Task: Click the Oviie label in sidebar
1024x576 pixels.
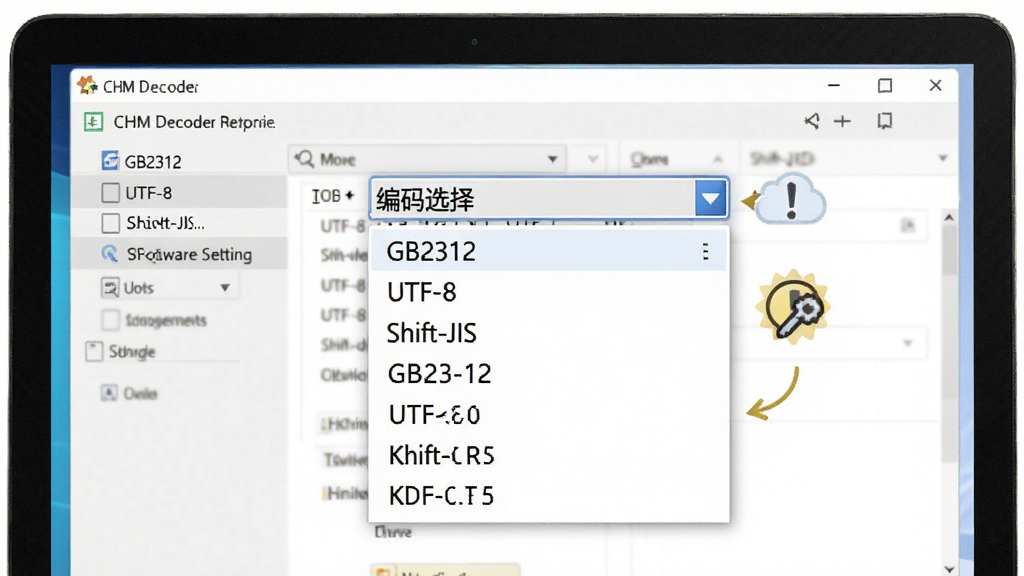Action: (x=140, y=393)
